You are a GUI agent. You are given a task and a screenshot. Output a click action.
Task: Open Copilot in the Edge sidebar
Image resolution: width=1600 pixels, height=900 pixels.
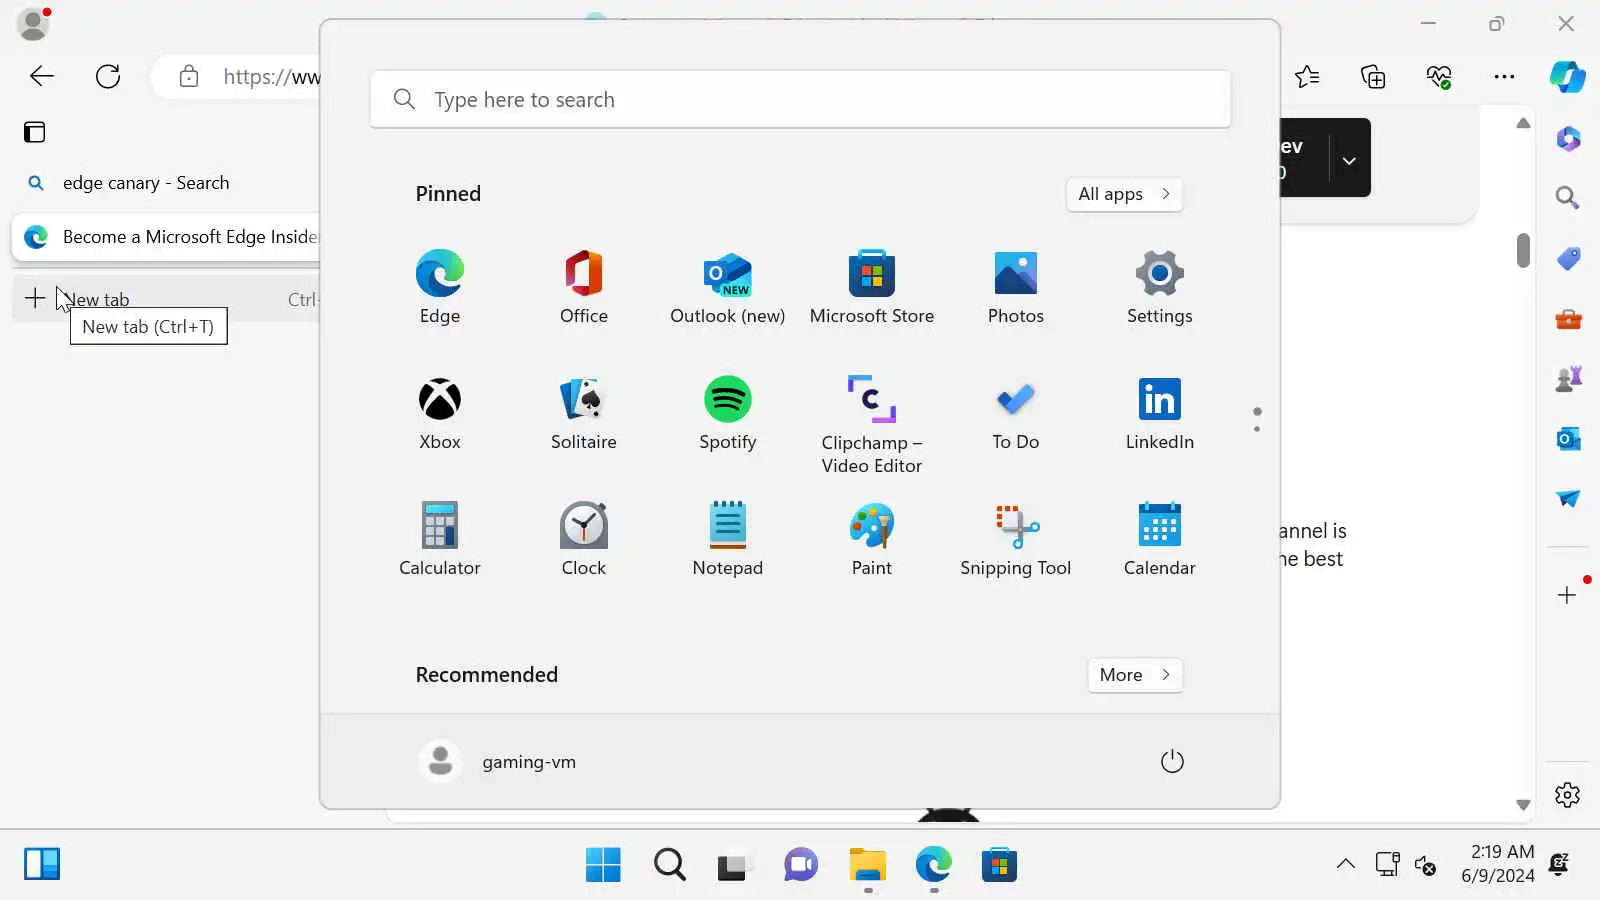coord(1568,77)
